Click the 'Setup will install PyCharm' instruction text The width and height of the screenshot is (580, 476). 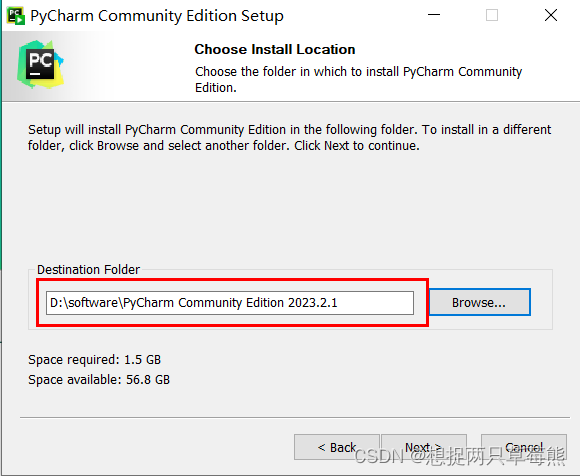pyautogui.click(x=289, y=138)
